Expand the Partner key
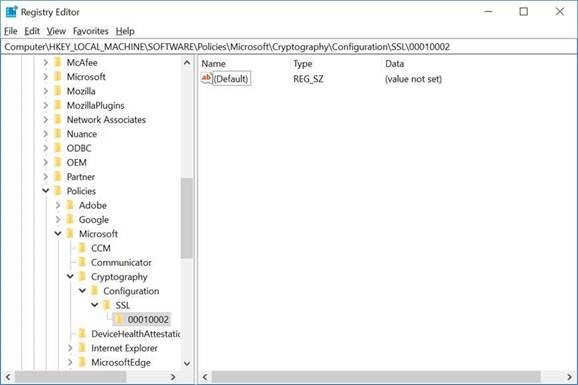This screenshot has height=385, width=578. [45, 177]
